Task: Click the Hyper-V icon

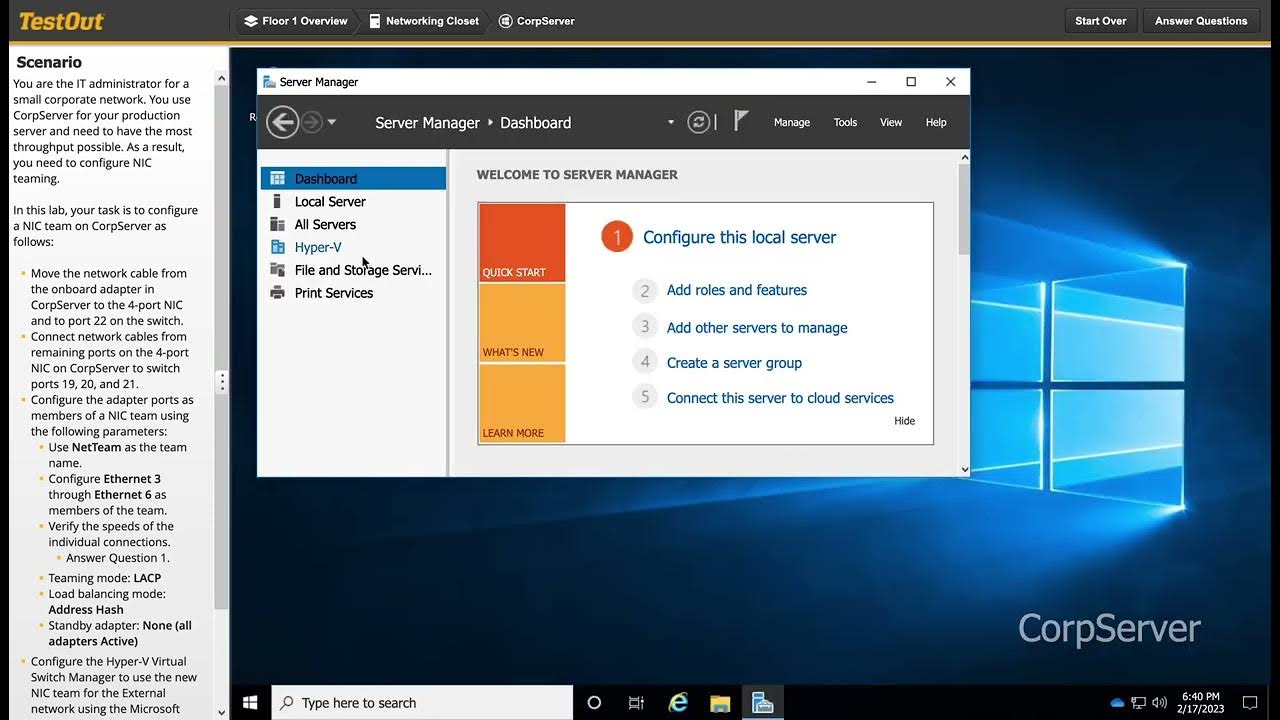Action: (277, 247)
